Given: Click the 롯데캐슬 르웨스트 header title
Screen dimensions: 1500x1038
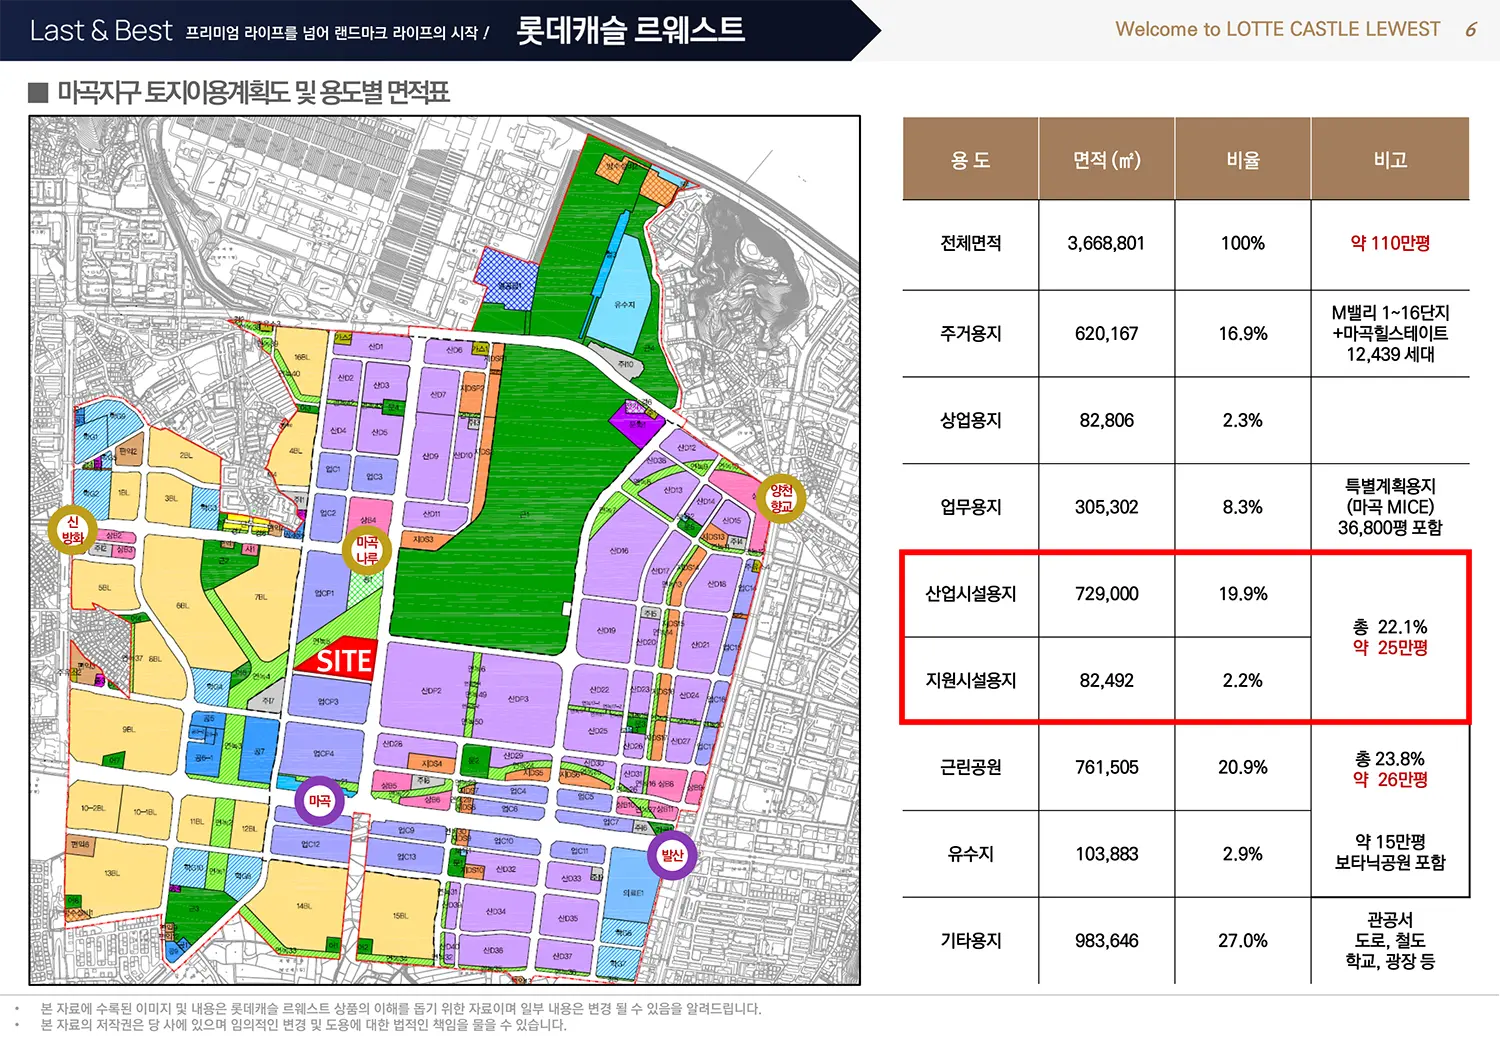Looking at the screenshot, I should [630, 30].
